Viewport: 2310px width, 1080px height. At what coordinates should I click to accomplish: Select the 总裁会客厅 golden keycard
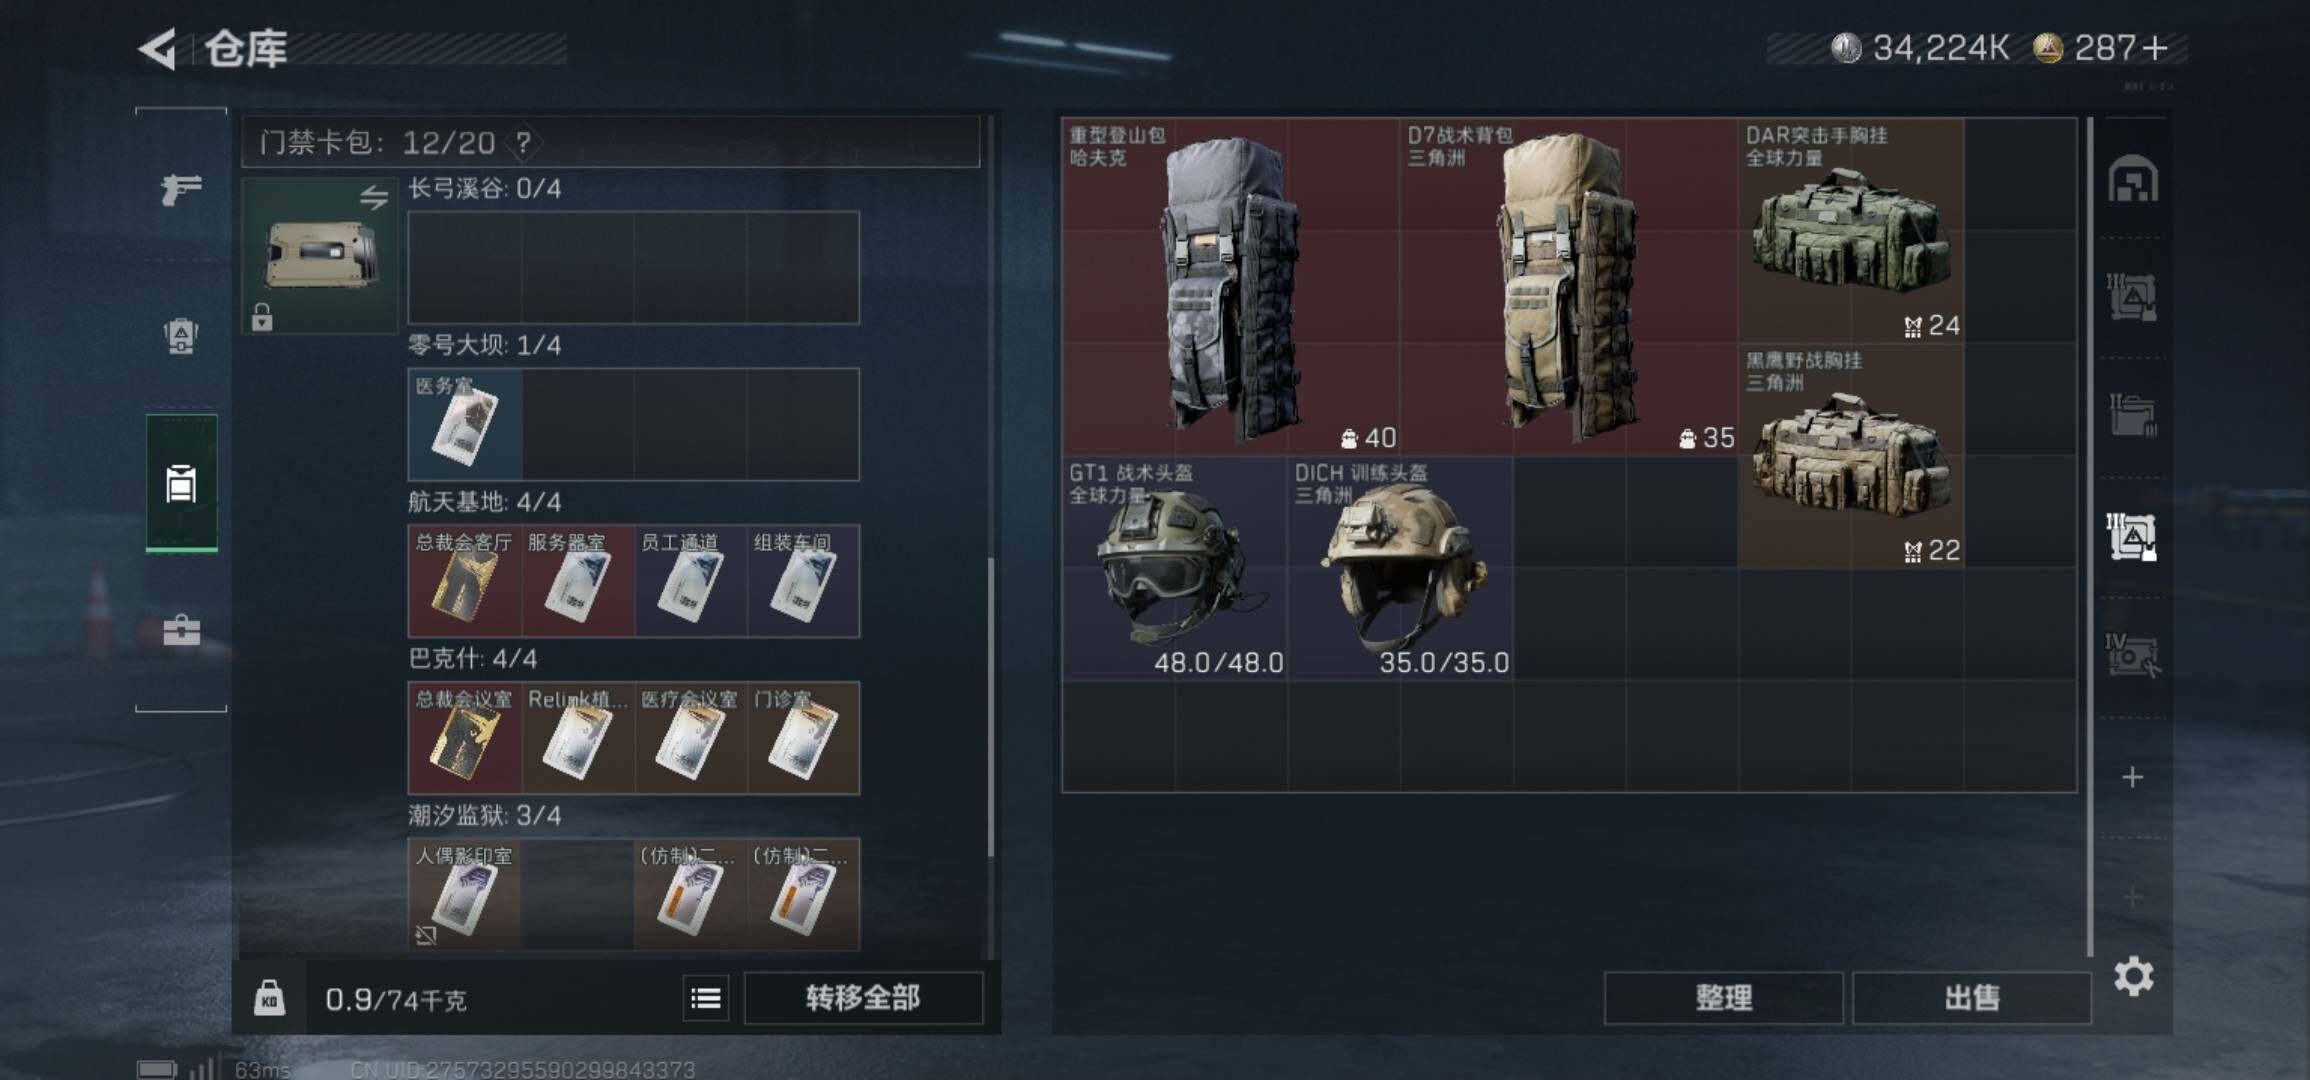tap(464, 581)
